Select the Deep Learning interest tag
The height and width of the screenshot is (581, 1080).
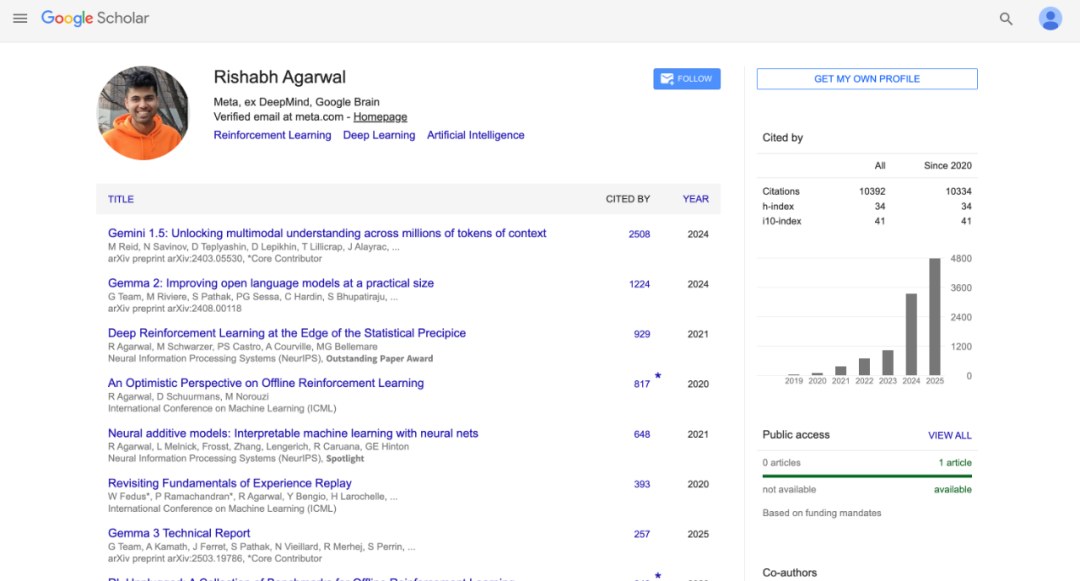[x=379, y=135]
